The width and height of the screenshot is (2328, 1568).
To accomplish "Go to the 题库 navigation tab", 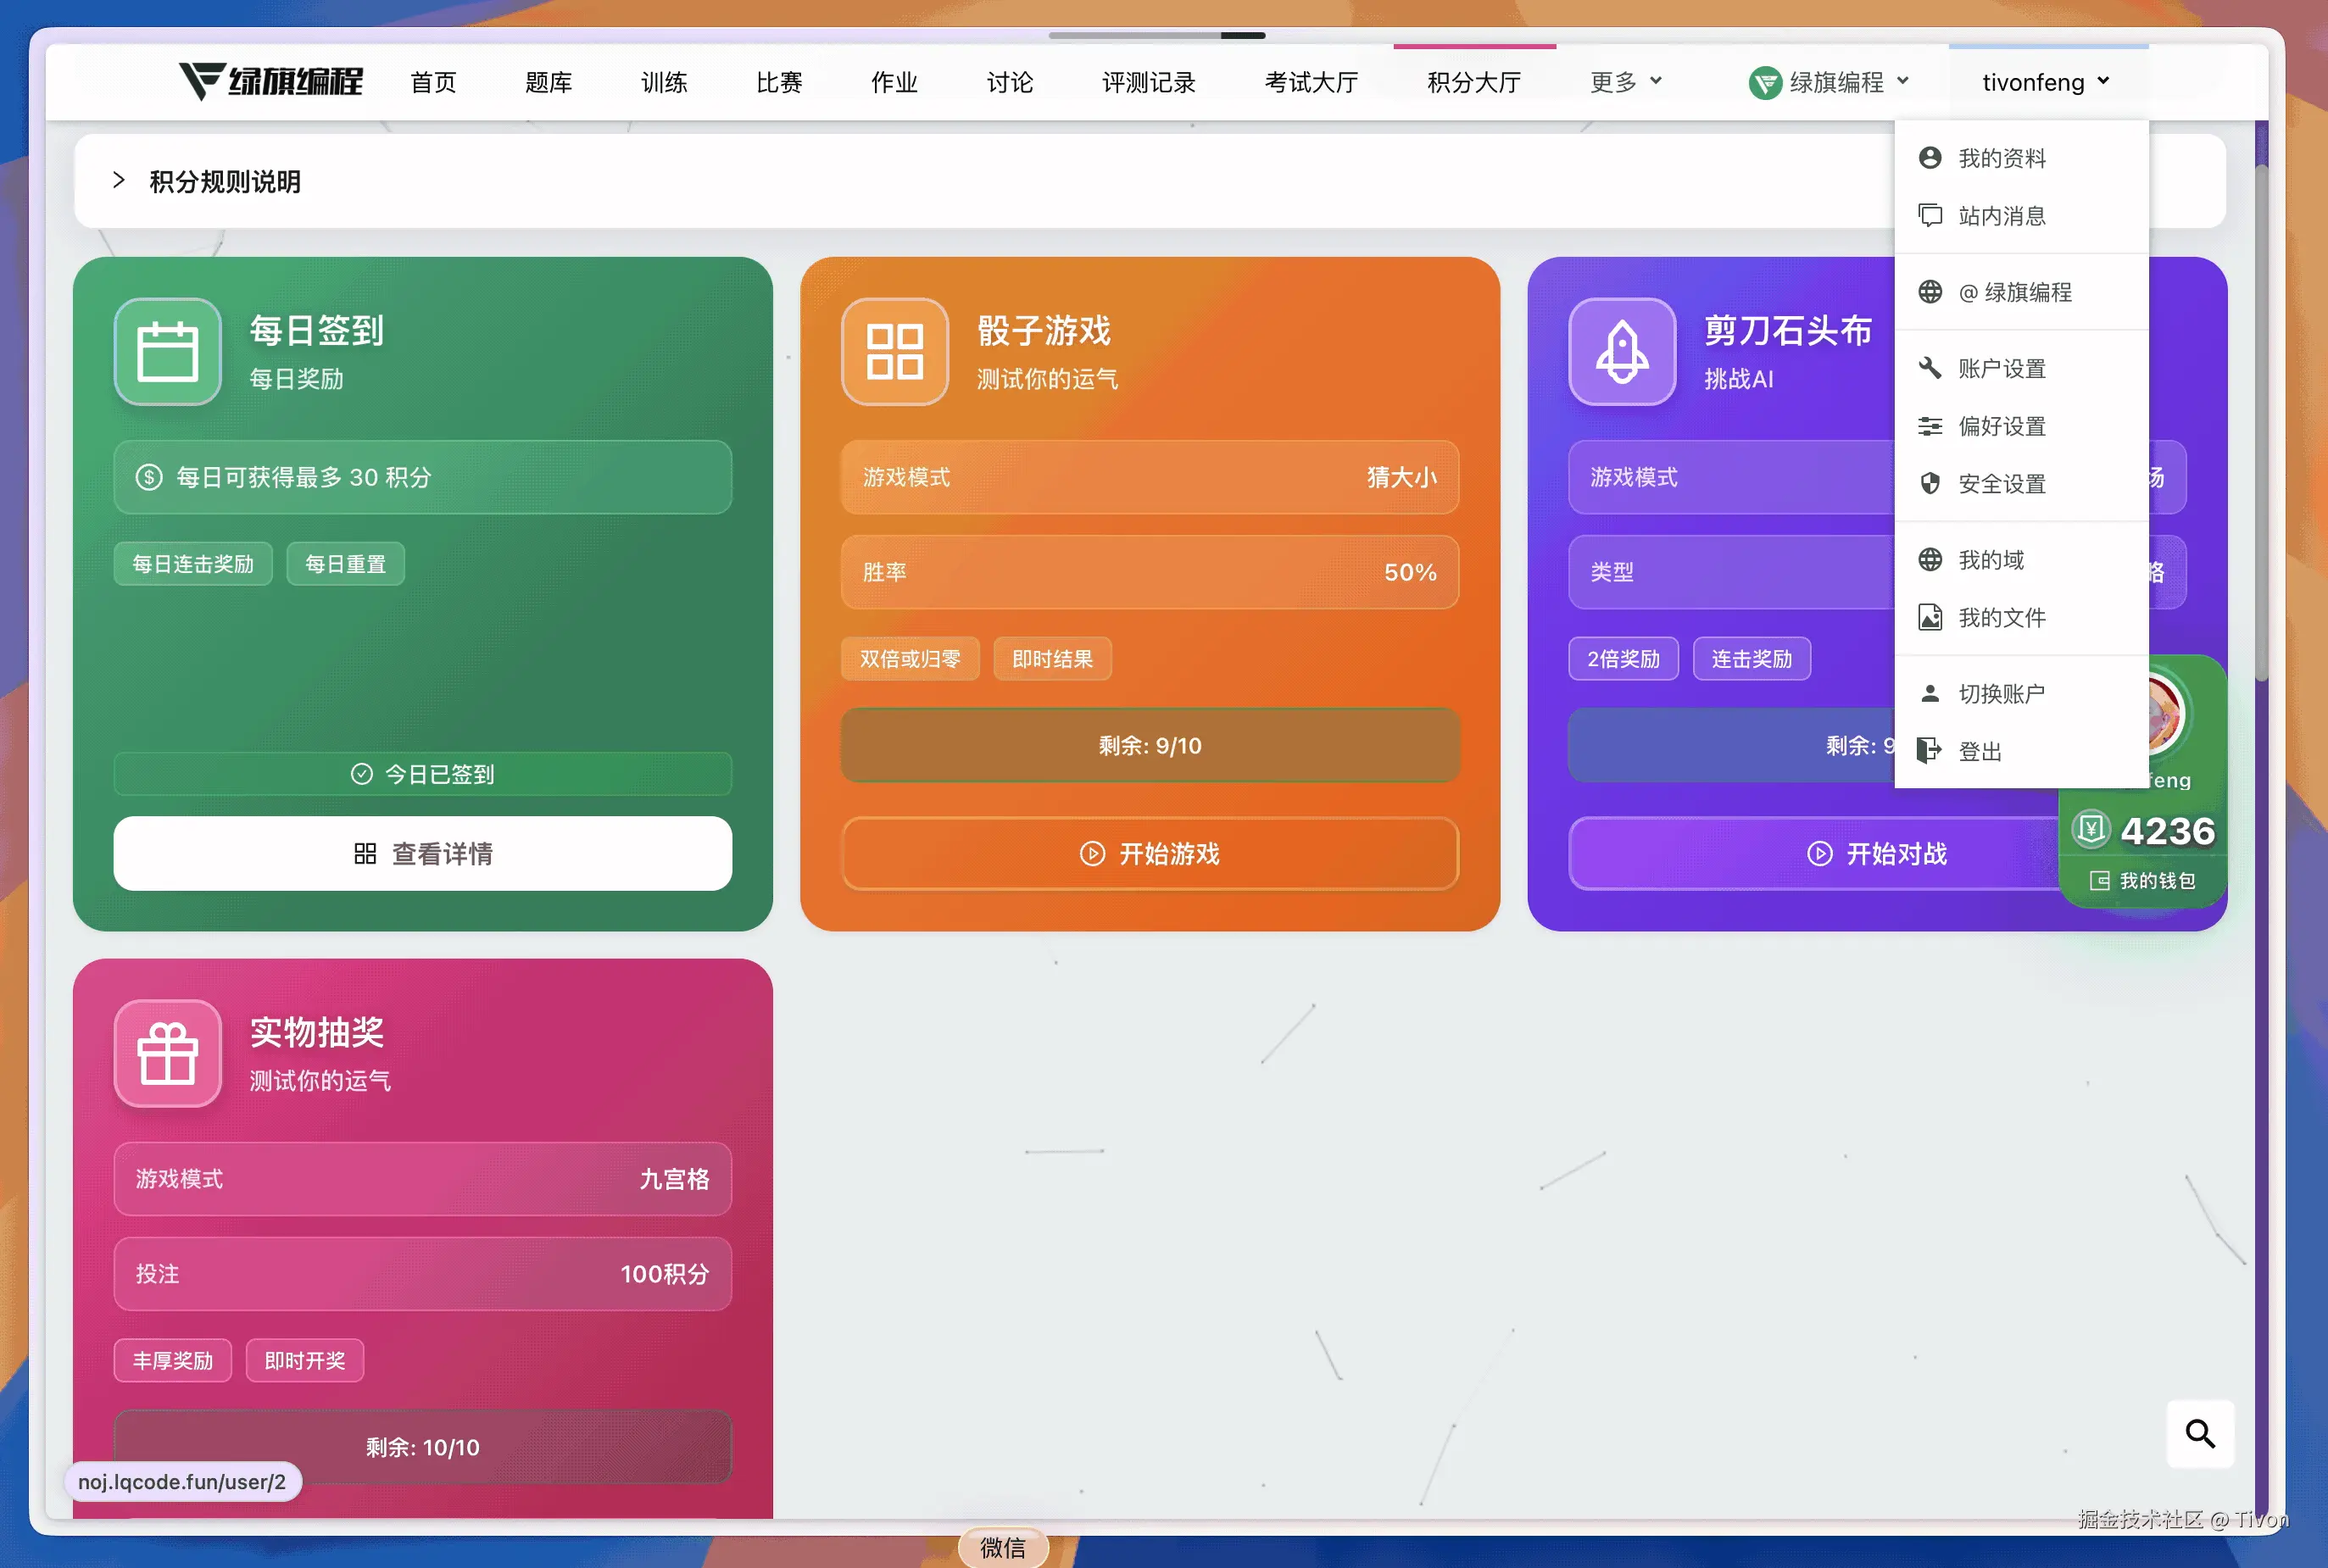I will (548, 82).
